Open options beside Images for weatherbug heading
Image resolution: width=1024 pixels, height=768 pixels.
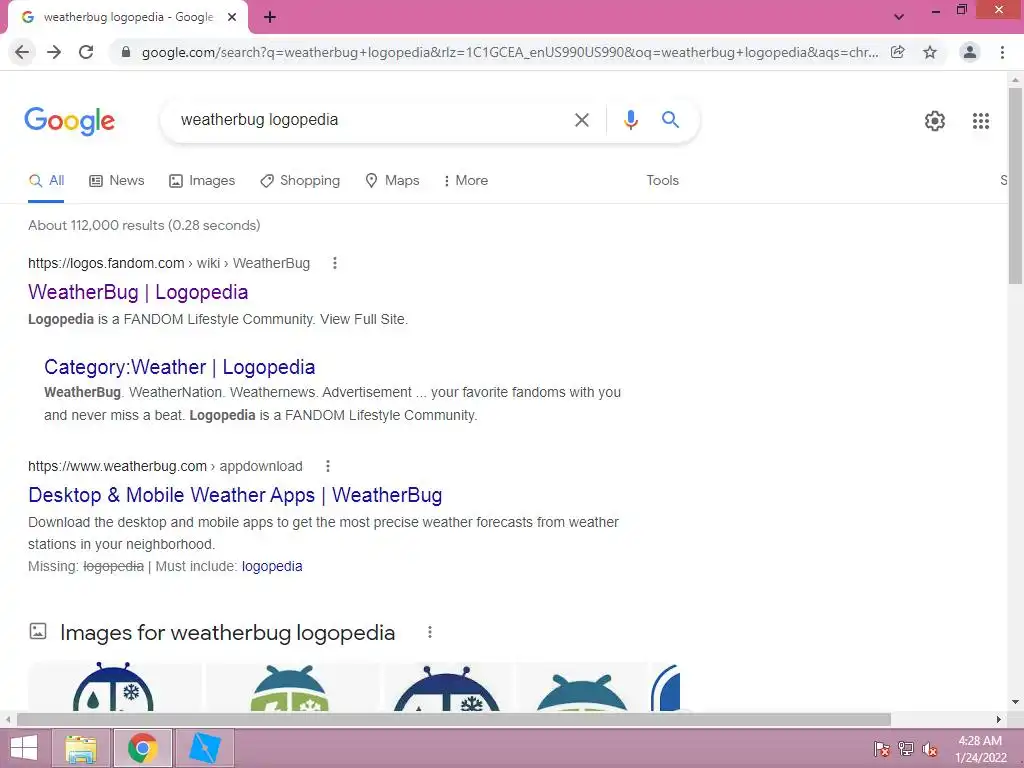click(x=430, y=632)
